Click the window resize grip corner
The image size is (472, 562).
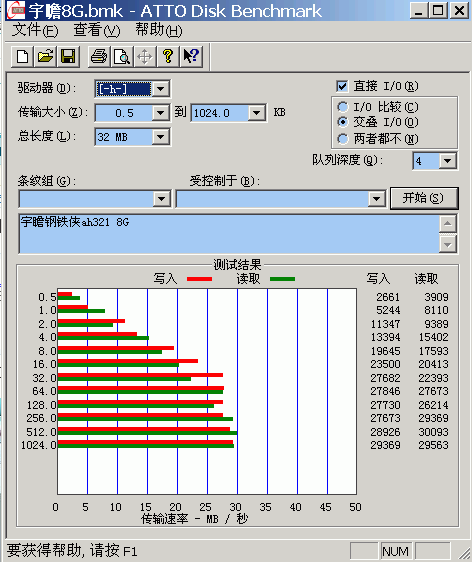pyautogui.click(x=464, y=553)
